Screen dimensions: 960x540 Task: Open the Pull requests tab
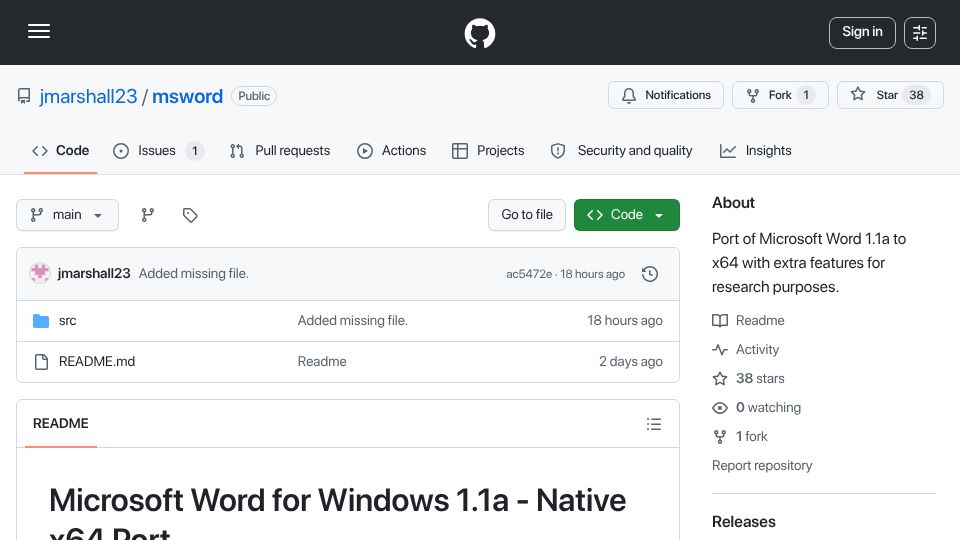(x=280, y=151)
